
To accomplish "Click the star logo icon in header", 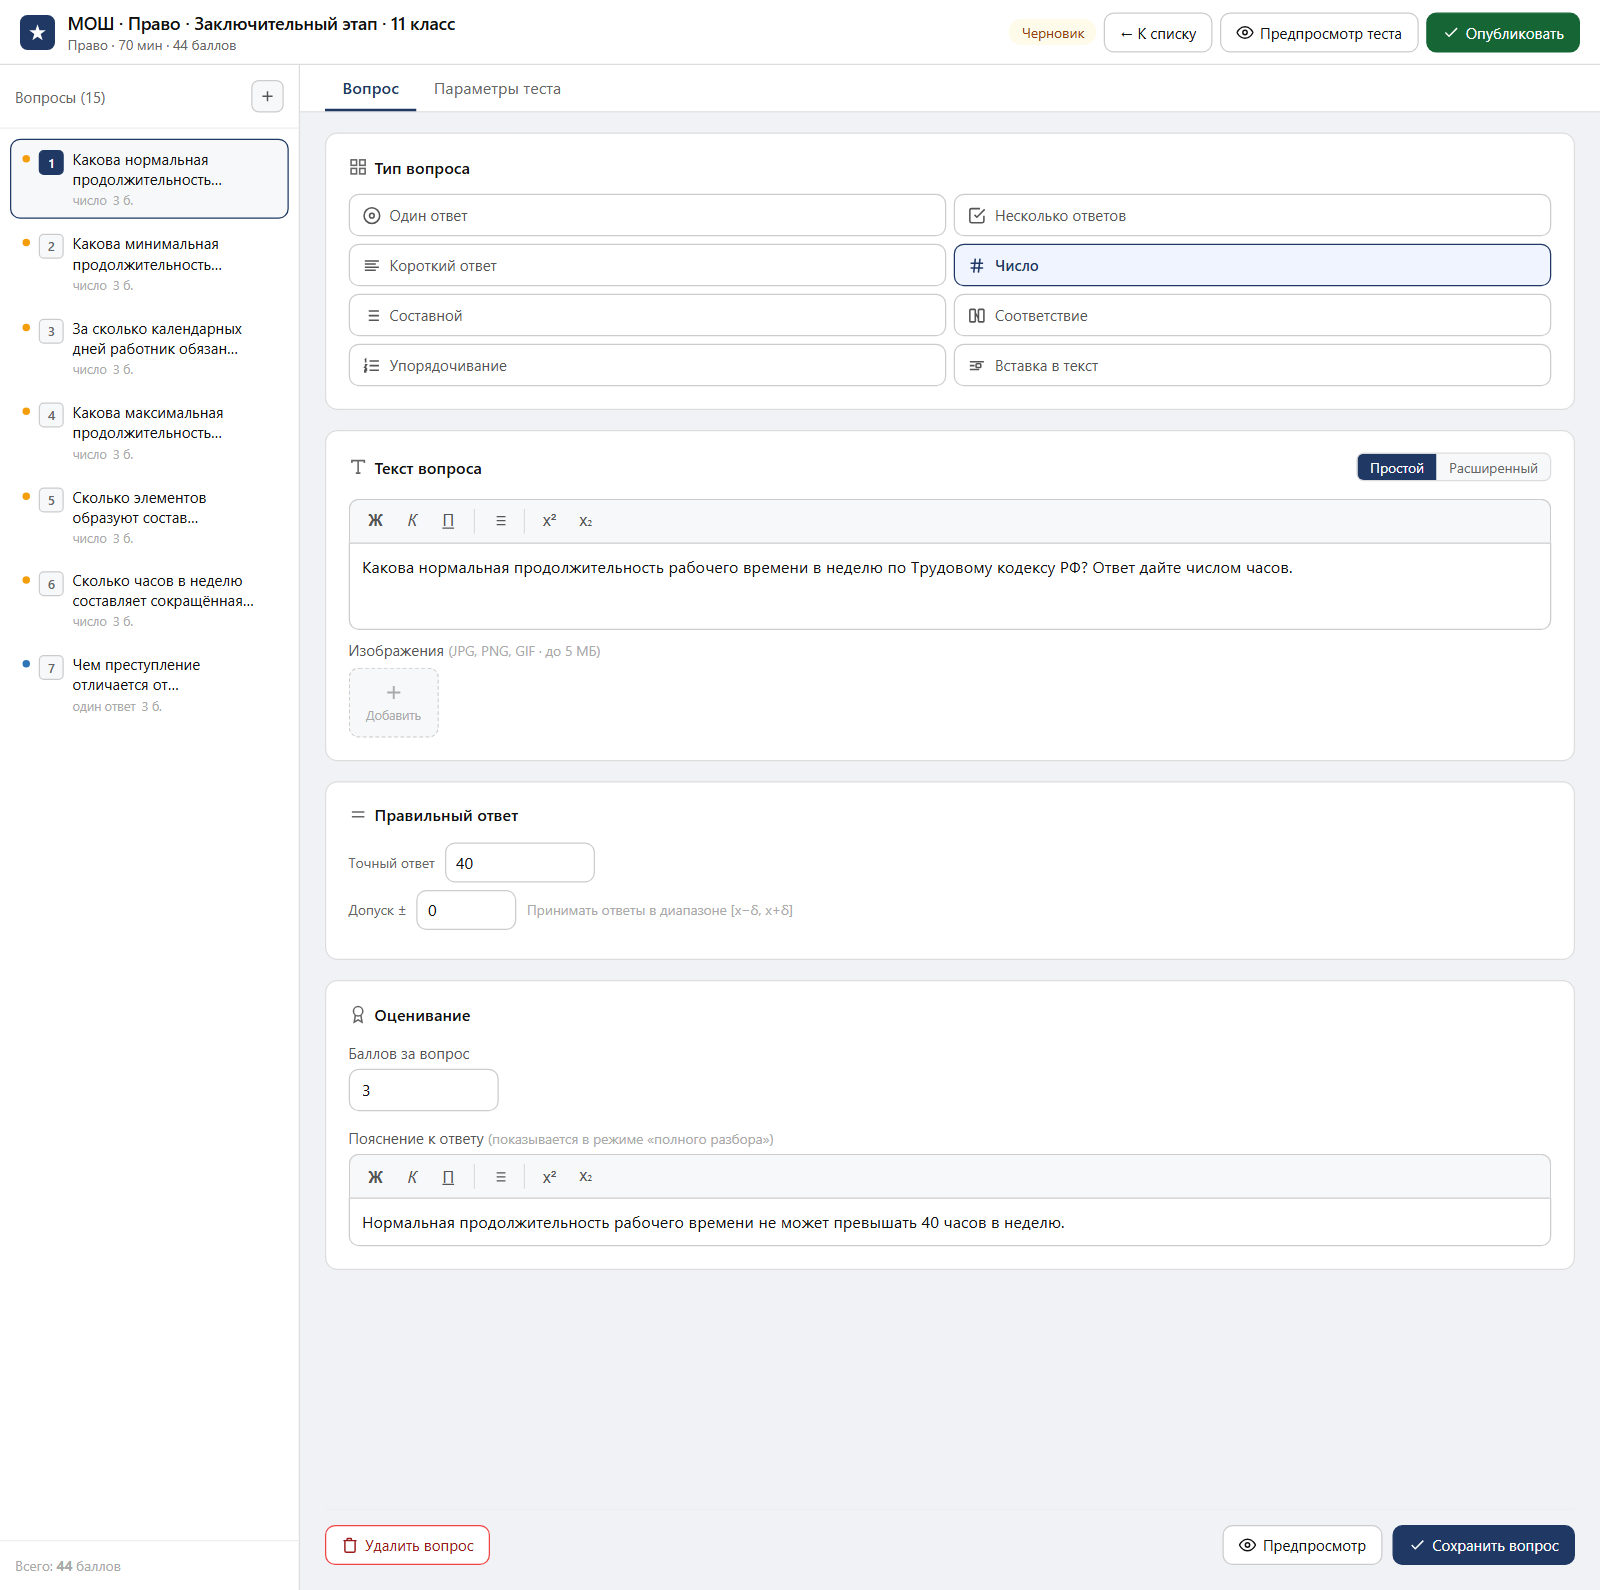I will 37,33.
